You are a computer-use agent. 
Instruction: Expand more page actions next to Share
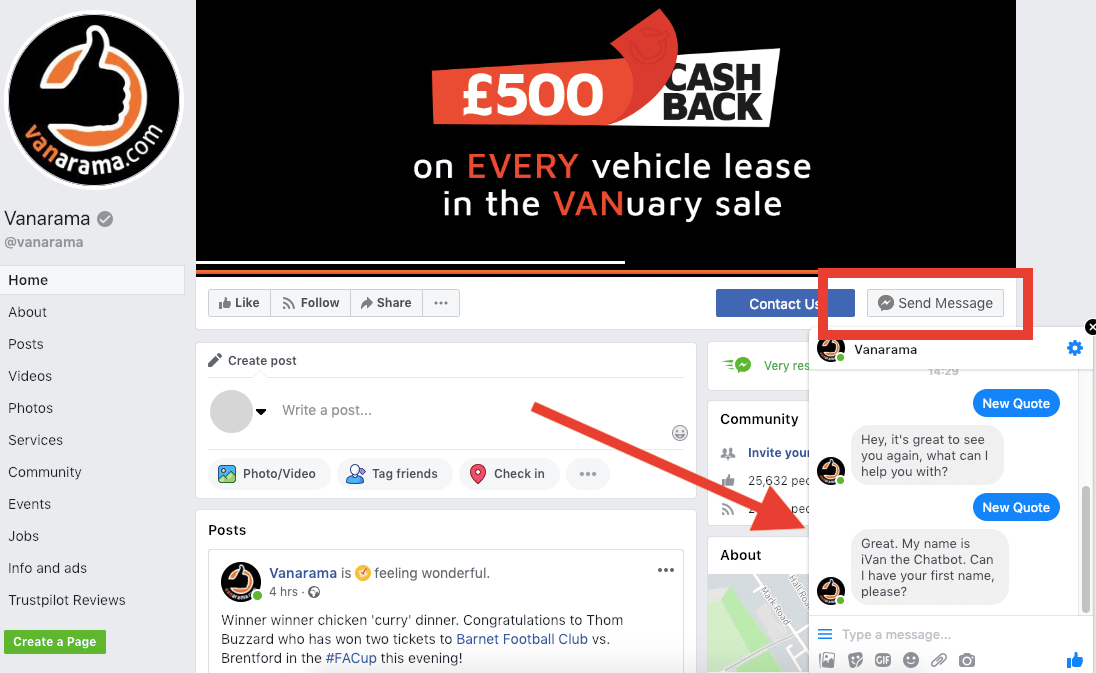click(440, 303)
